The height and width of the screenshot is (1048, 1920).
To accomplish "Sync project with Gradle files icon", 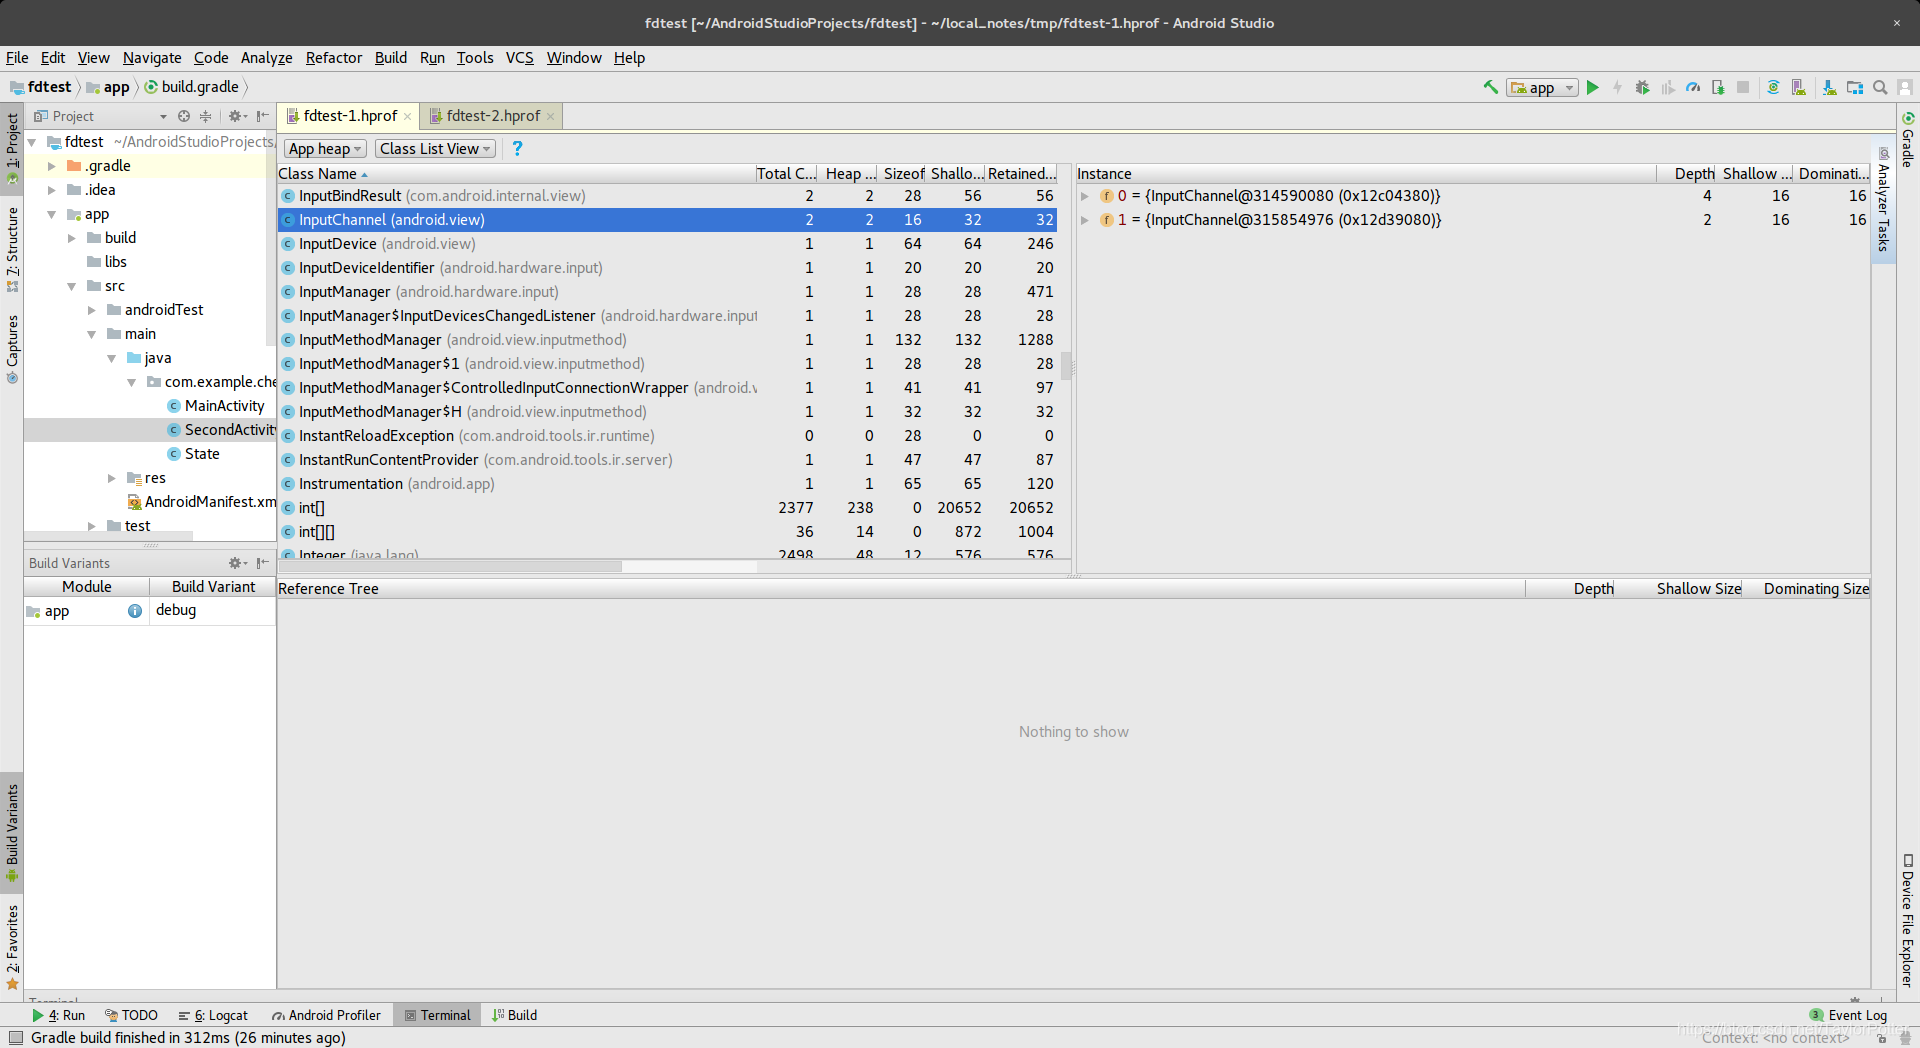I will point(1773,87).
